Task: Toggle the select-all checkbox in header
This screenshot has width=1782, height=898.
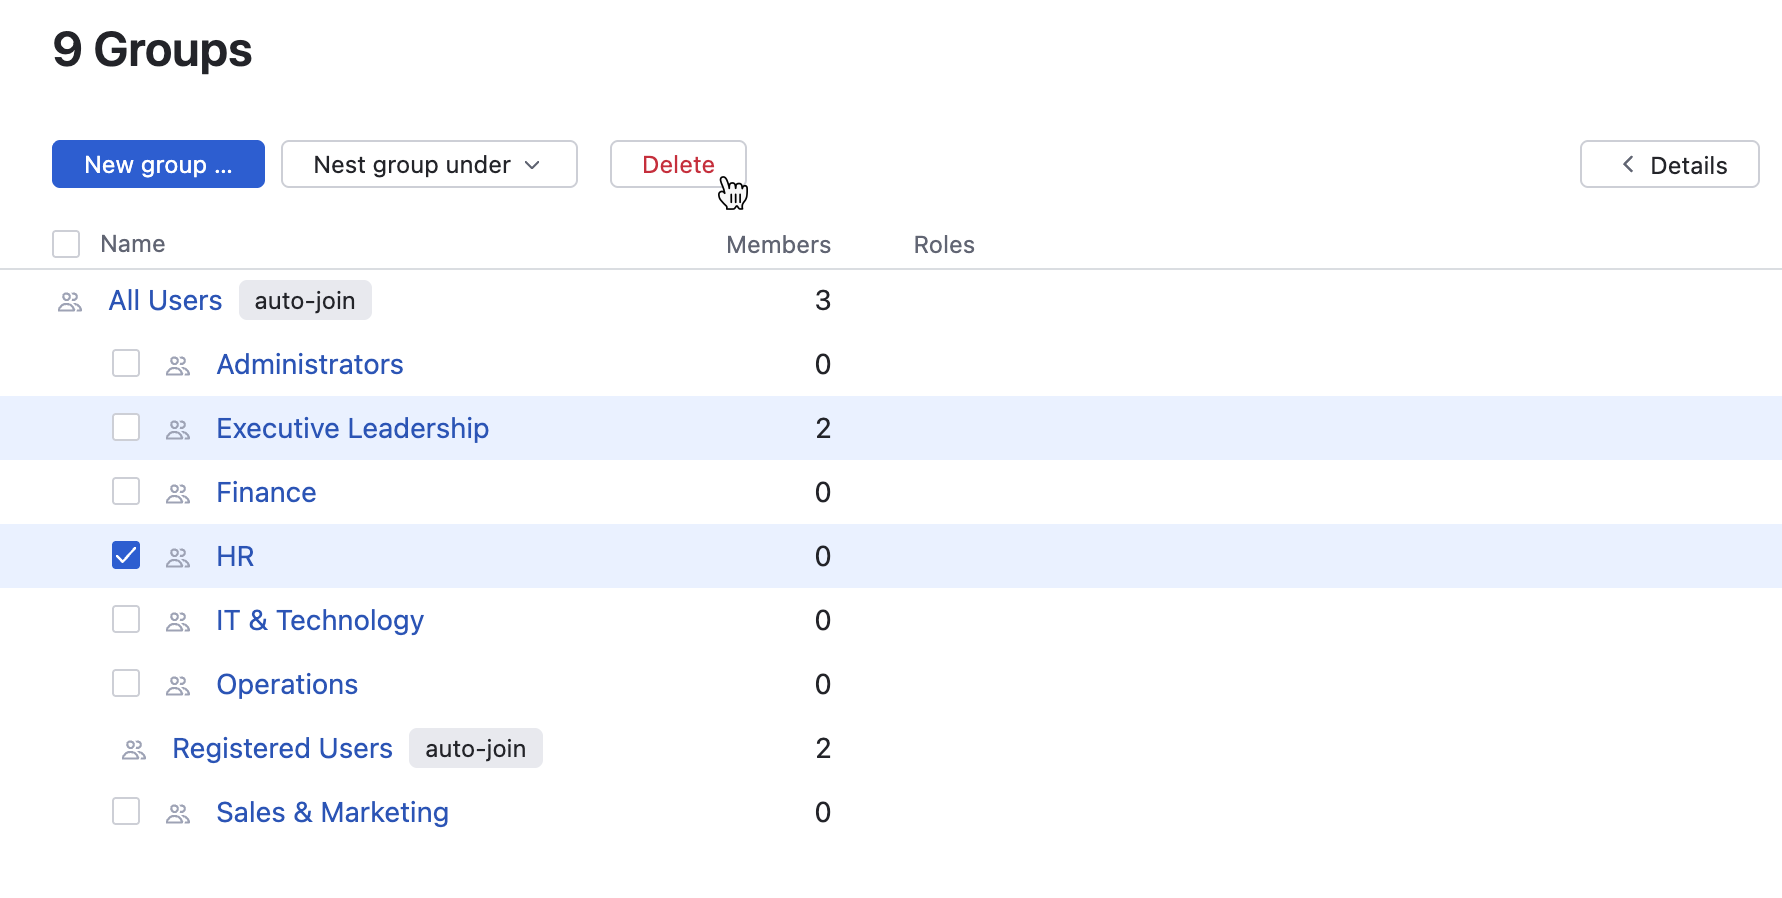Action: 66,244
